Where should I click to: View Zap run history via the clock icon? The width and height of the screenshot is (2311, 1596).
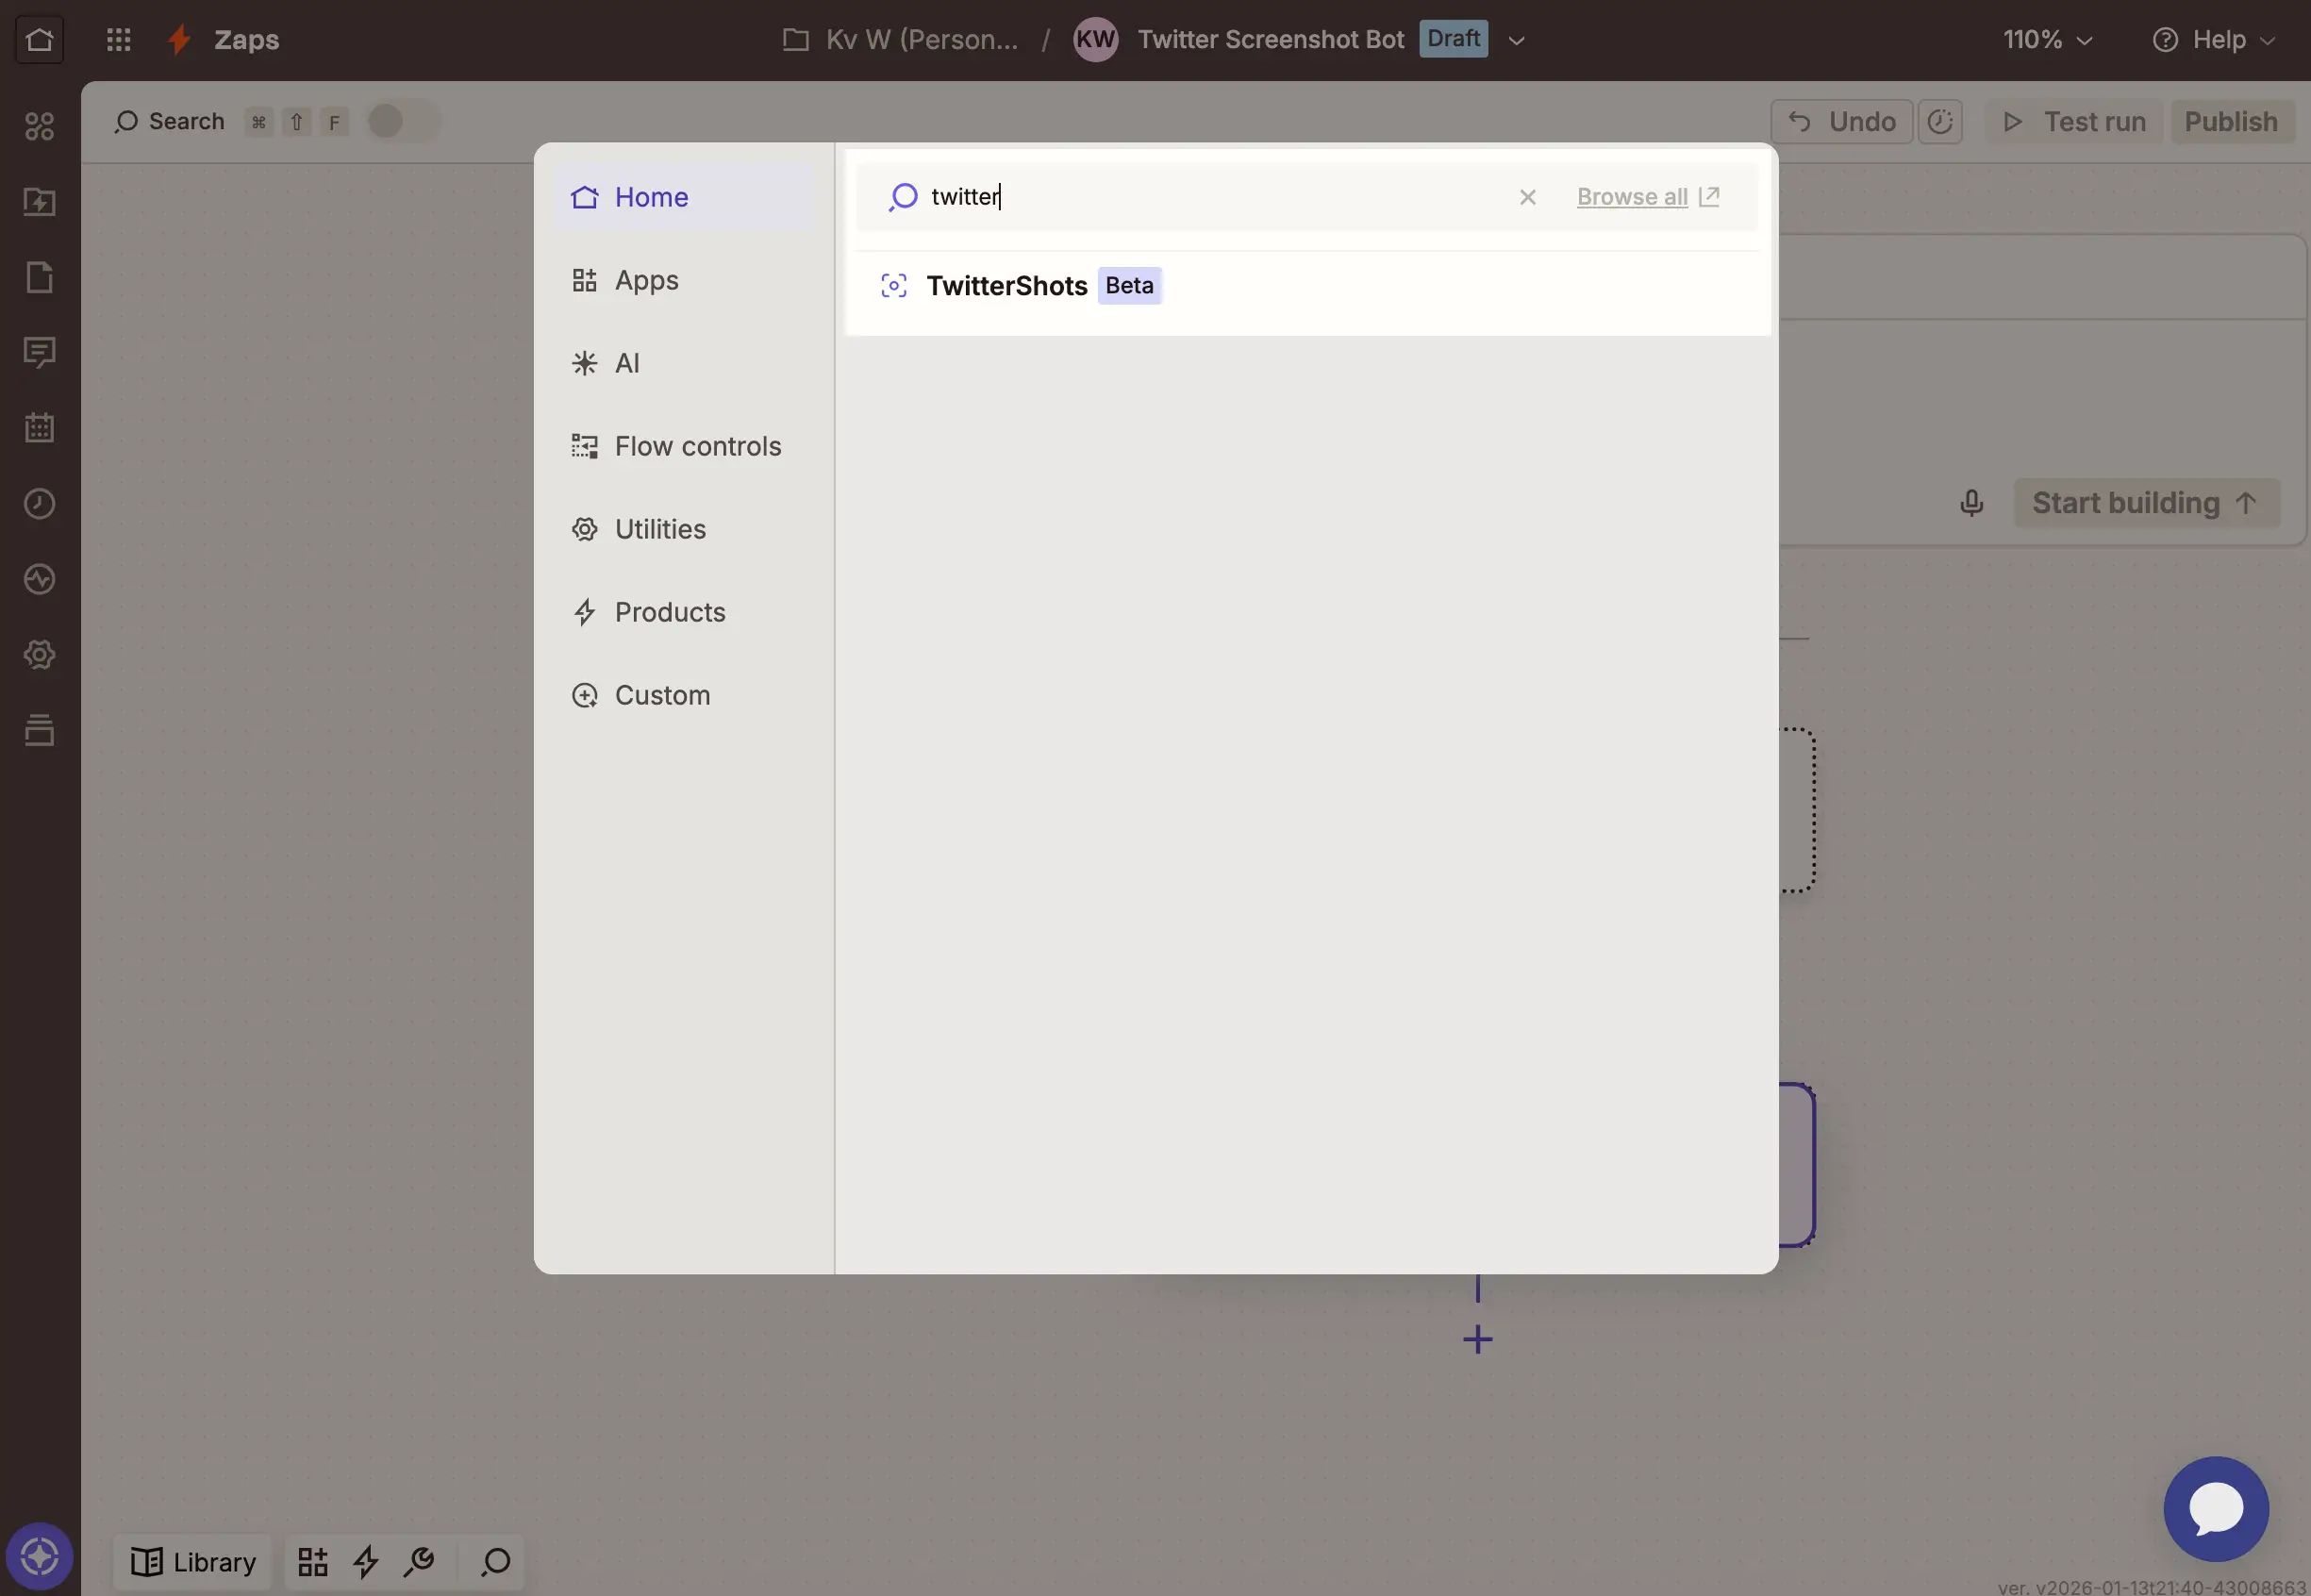click(39, 503)
